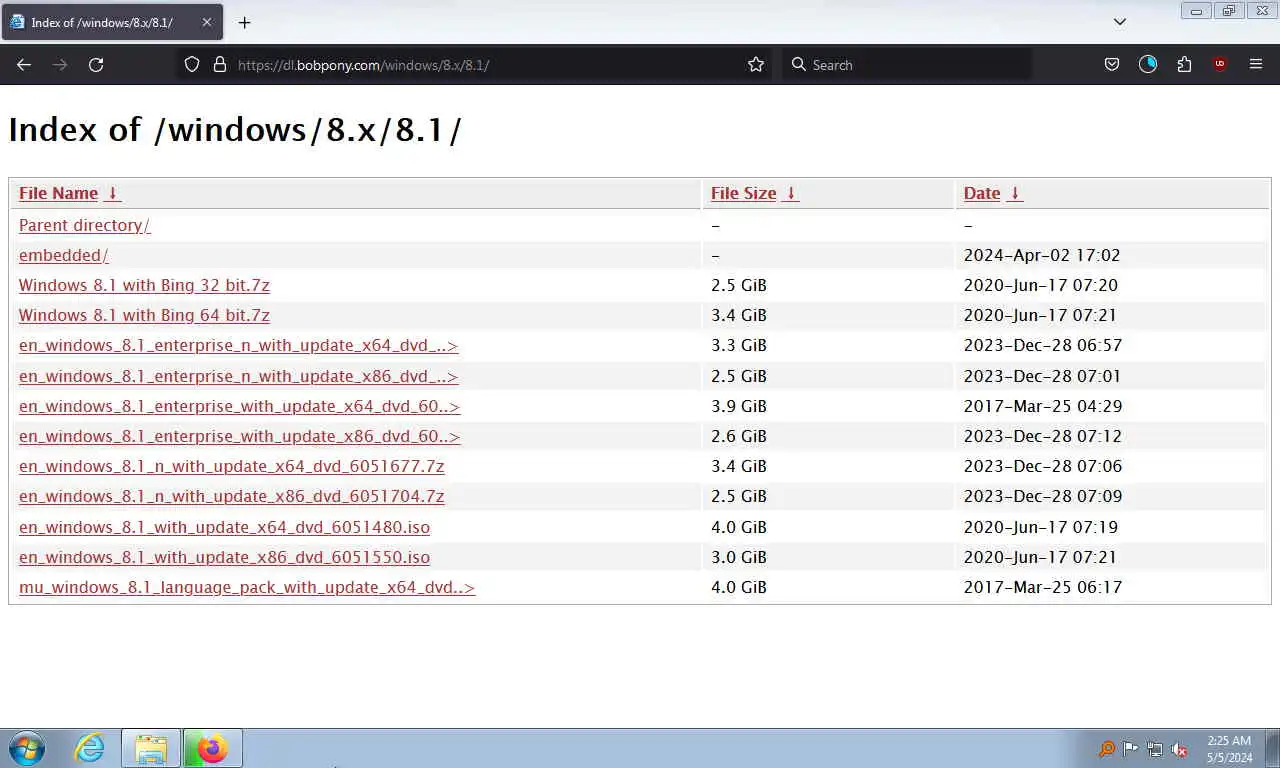Select the 2.6 GiB file size cell
The image size is (1280, 768).
click(x=739, y=436)
